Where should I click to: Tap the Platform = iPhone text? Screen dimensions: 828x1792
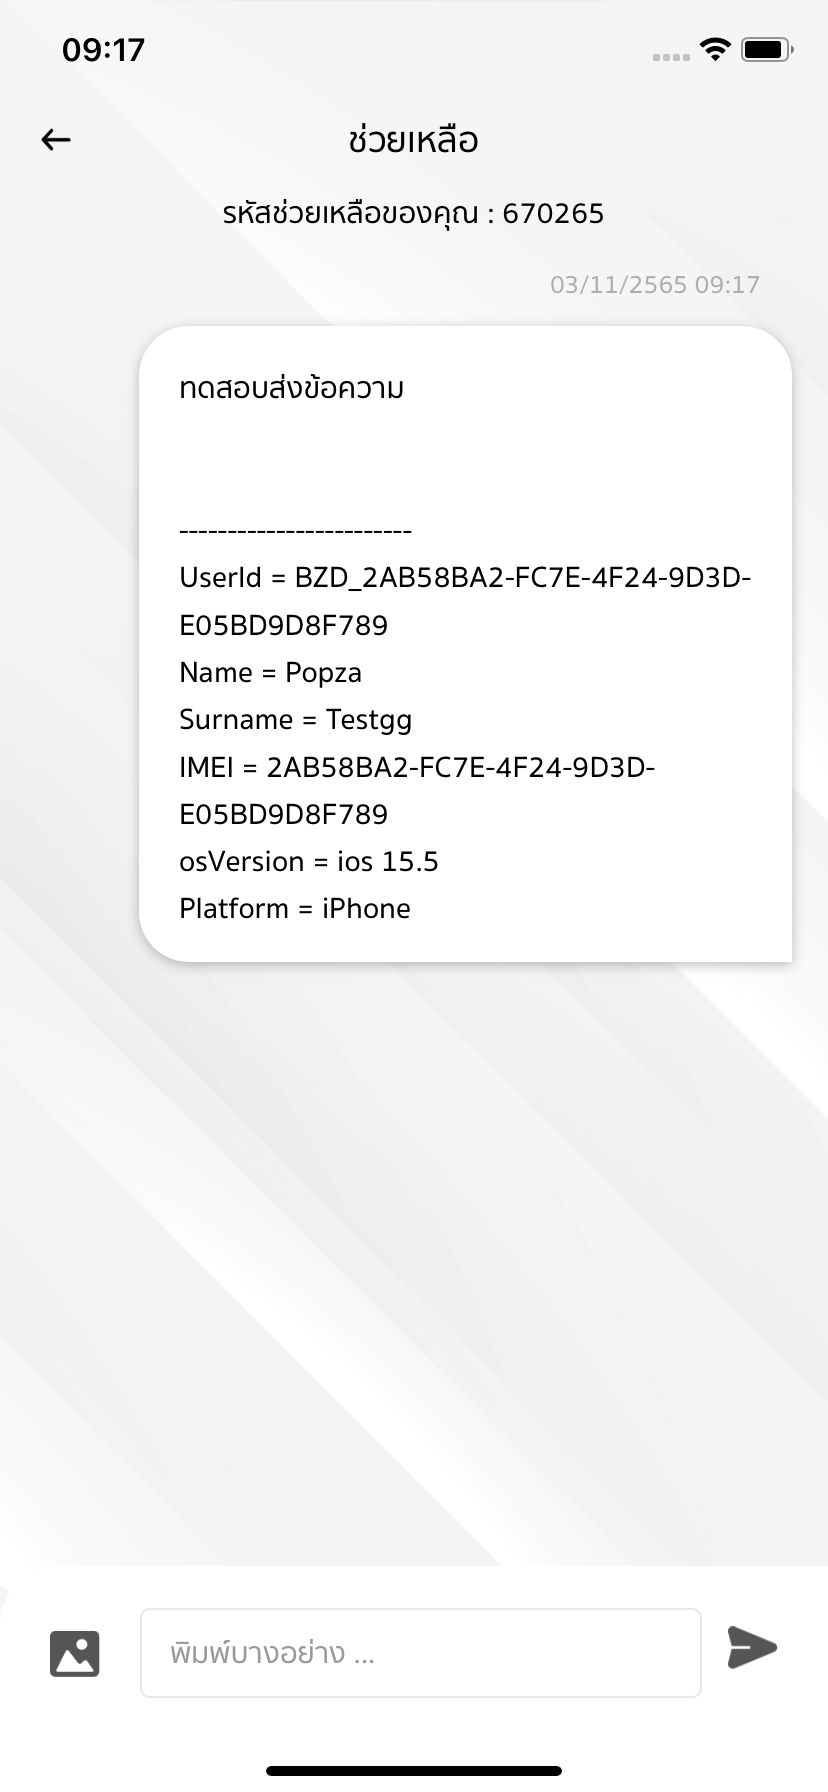[294, 908]
